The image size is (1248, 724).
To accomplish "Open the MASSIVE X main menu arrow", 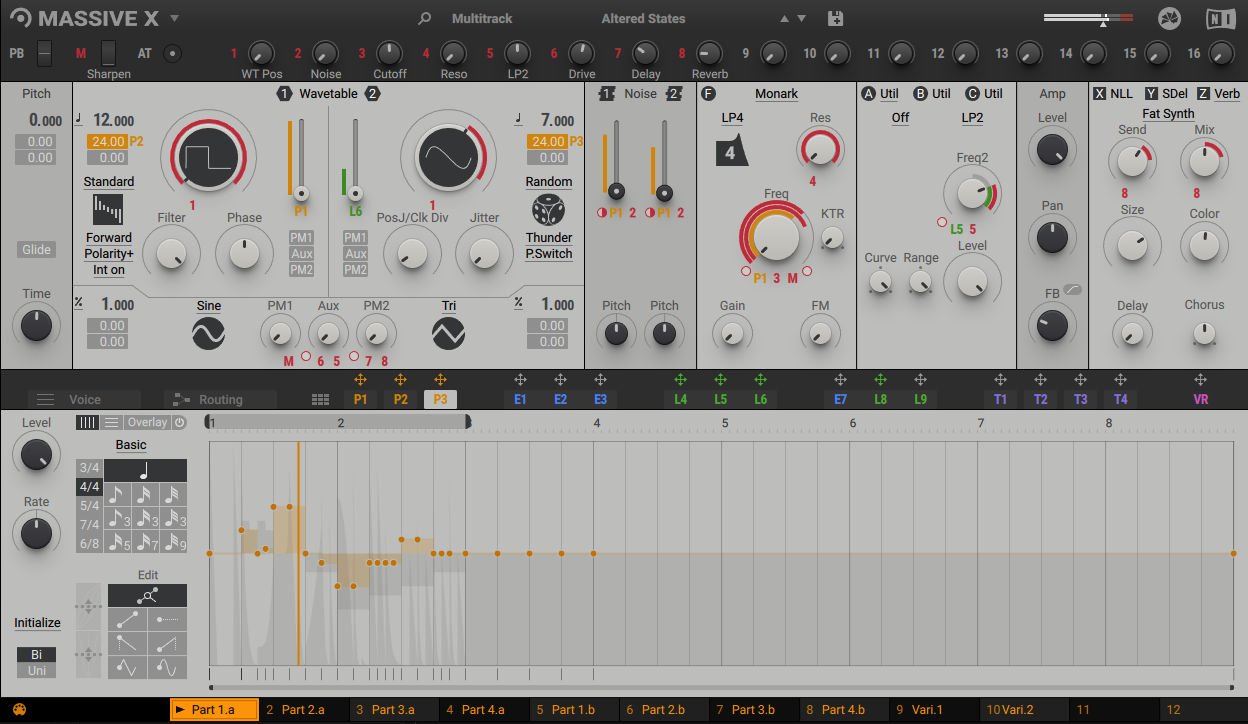I will point(175,18).
